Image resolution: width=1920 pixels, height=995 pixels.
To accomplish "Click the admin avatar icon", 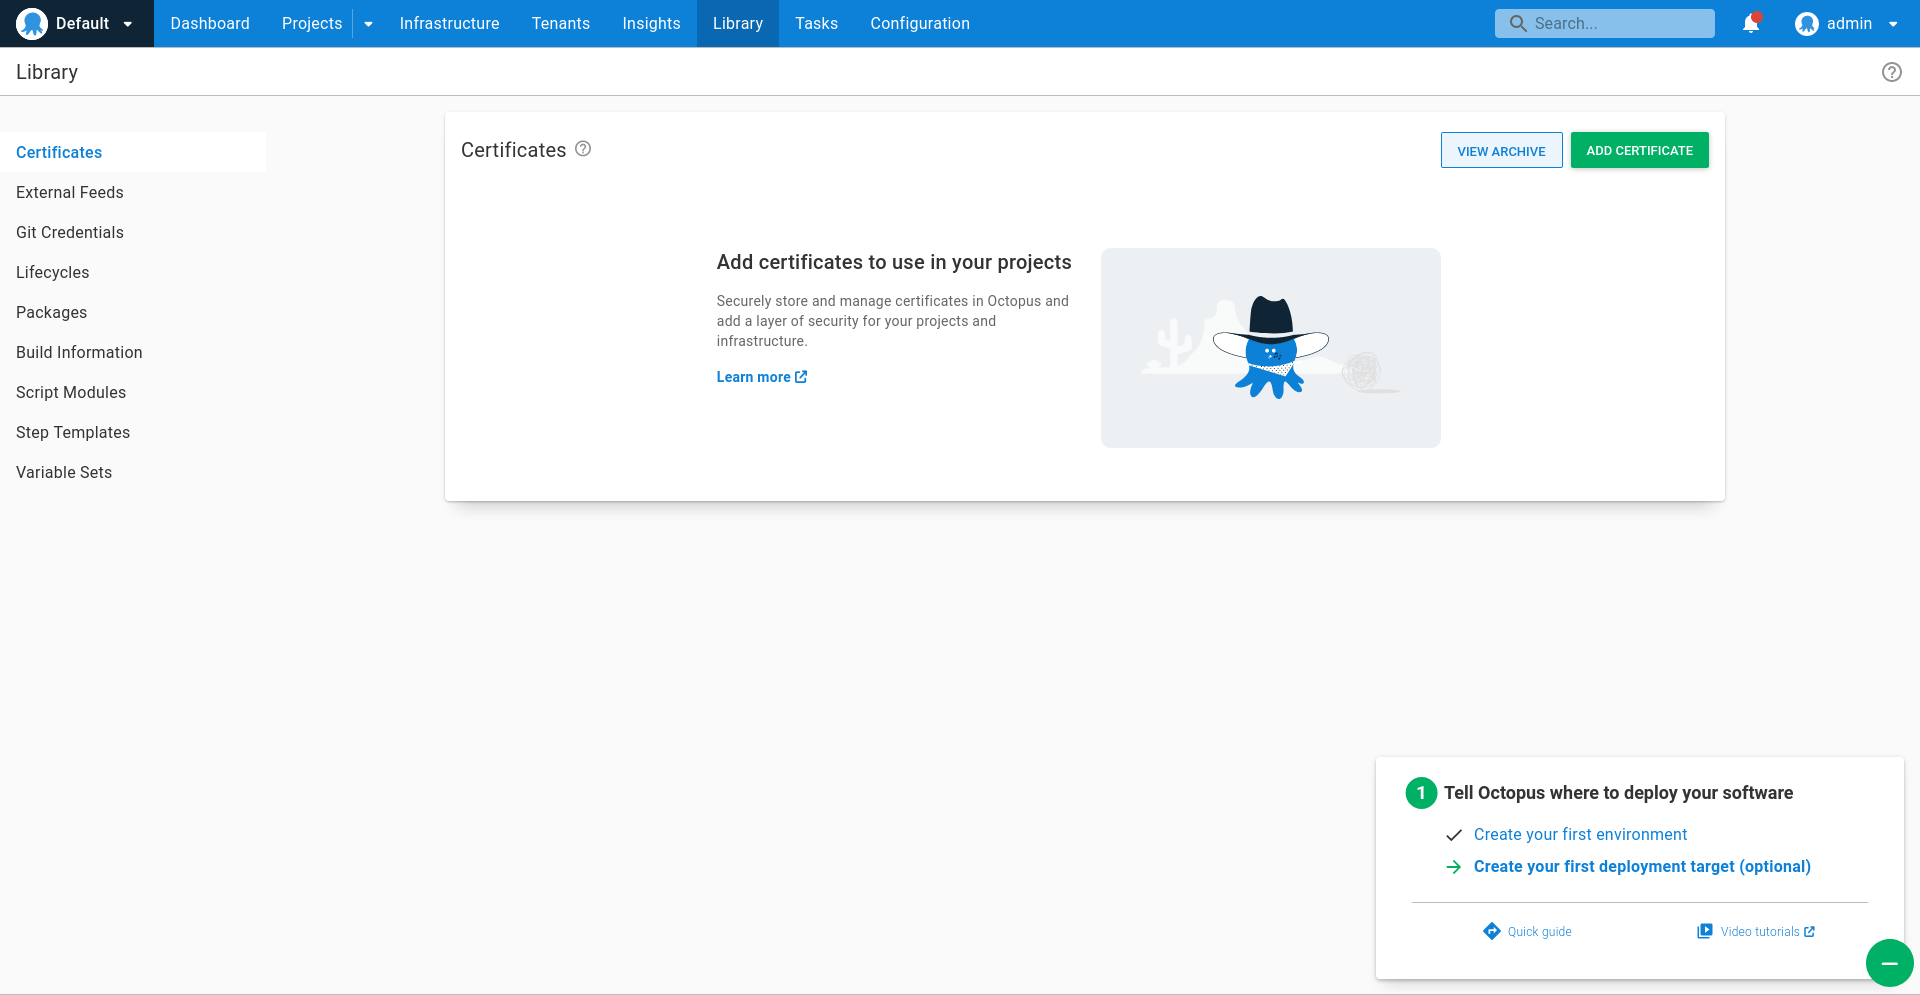I will pos(1806,23).
